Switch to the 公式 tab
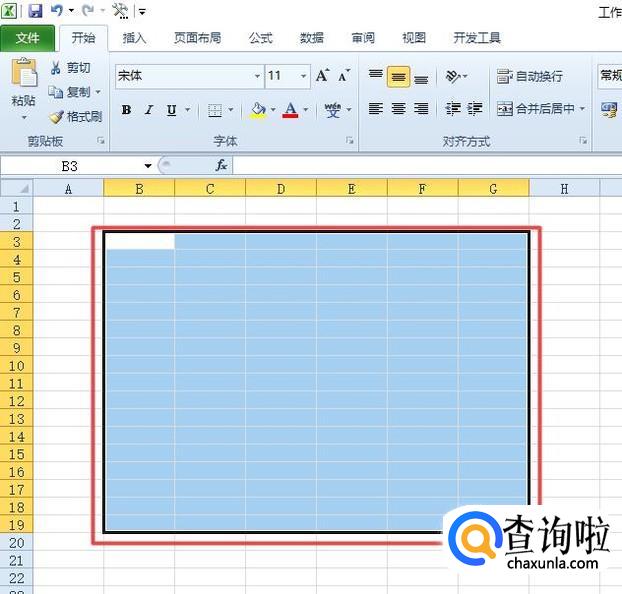This screenshot has height=594, width=622. [x=261, y=38]
